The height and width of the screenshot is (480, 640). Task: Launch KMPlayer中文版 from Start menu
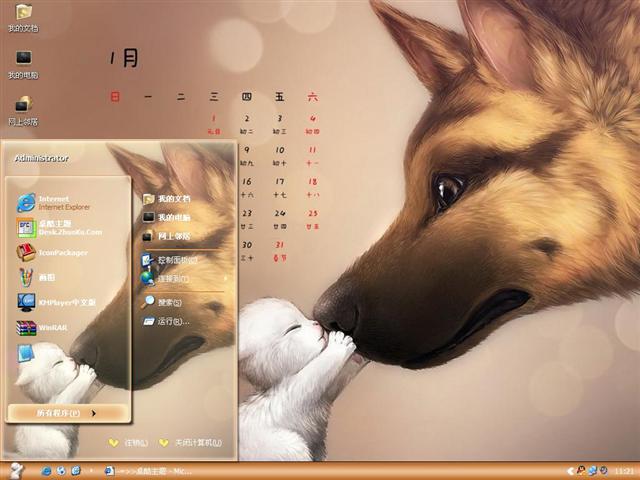(56, 302)
